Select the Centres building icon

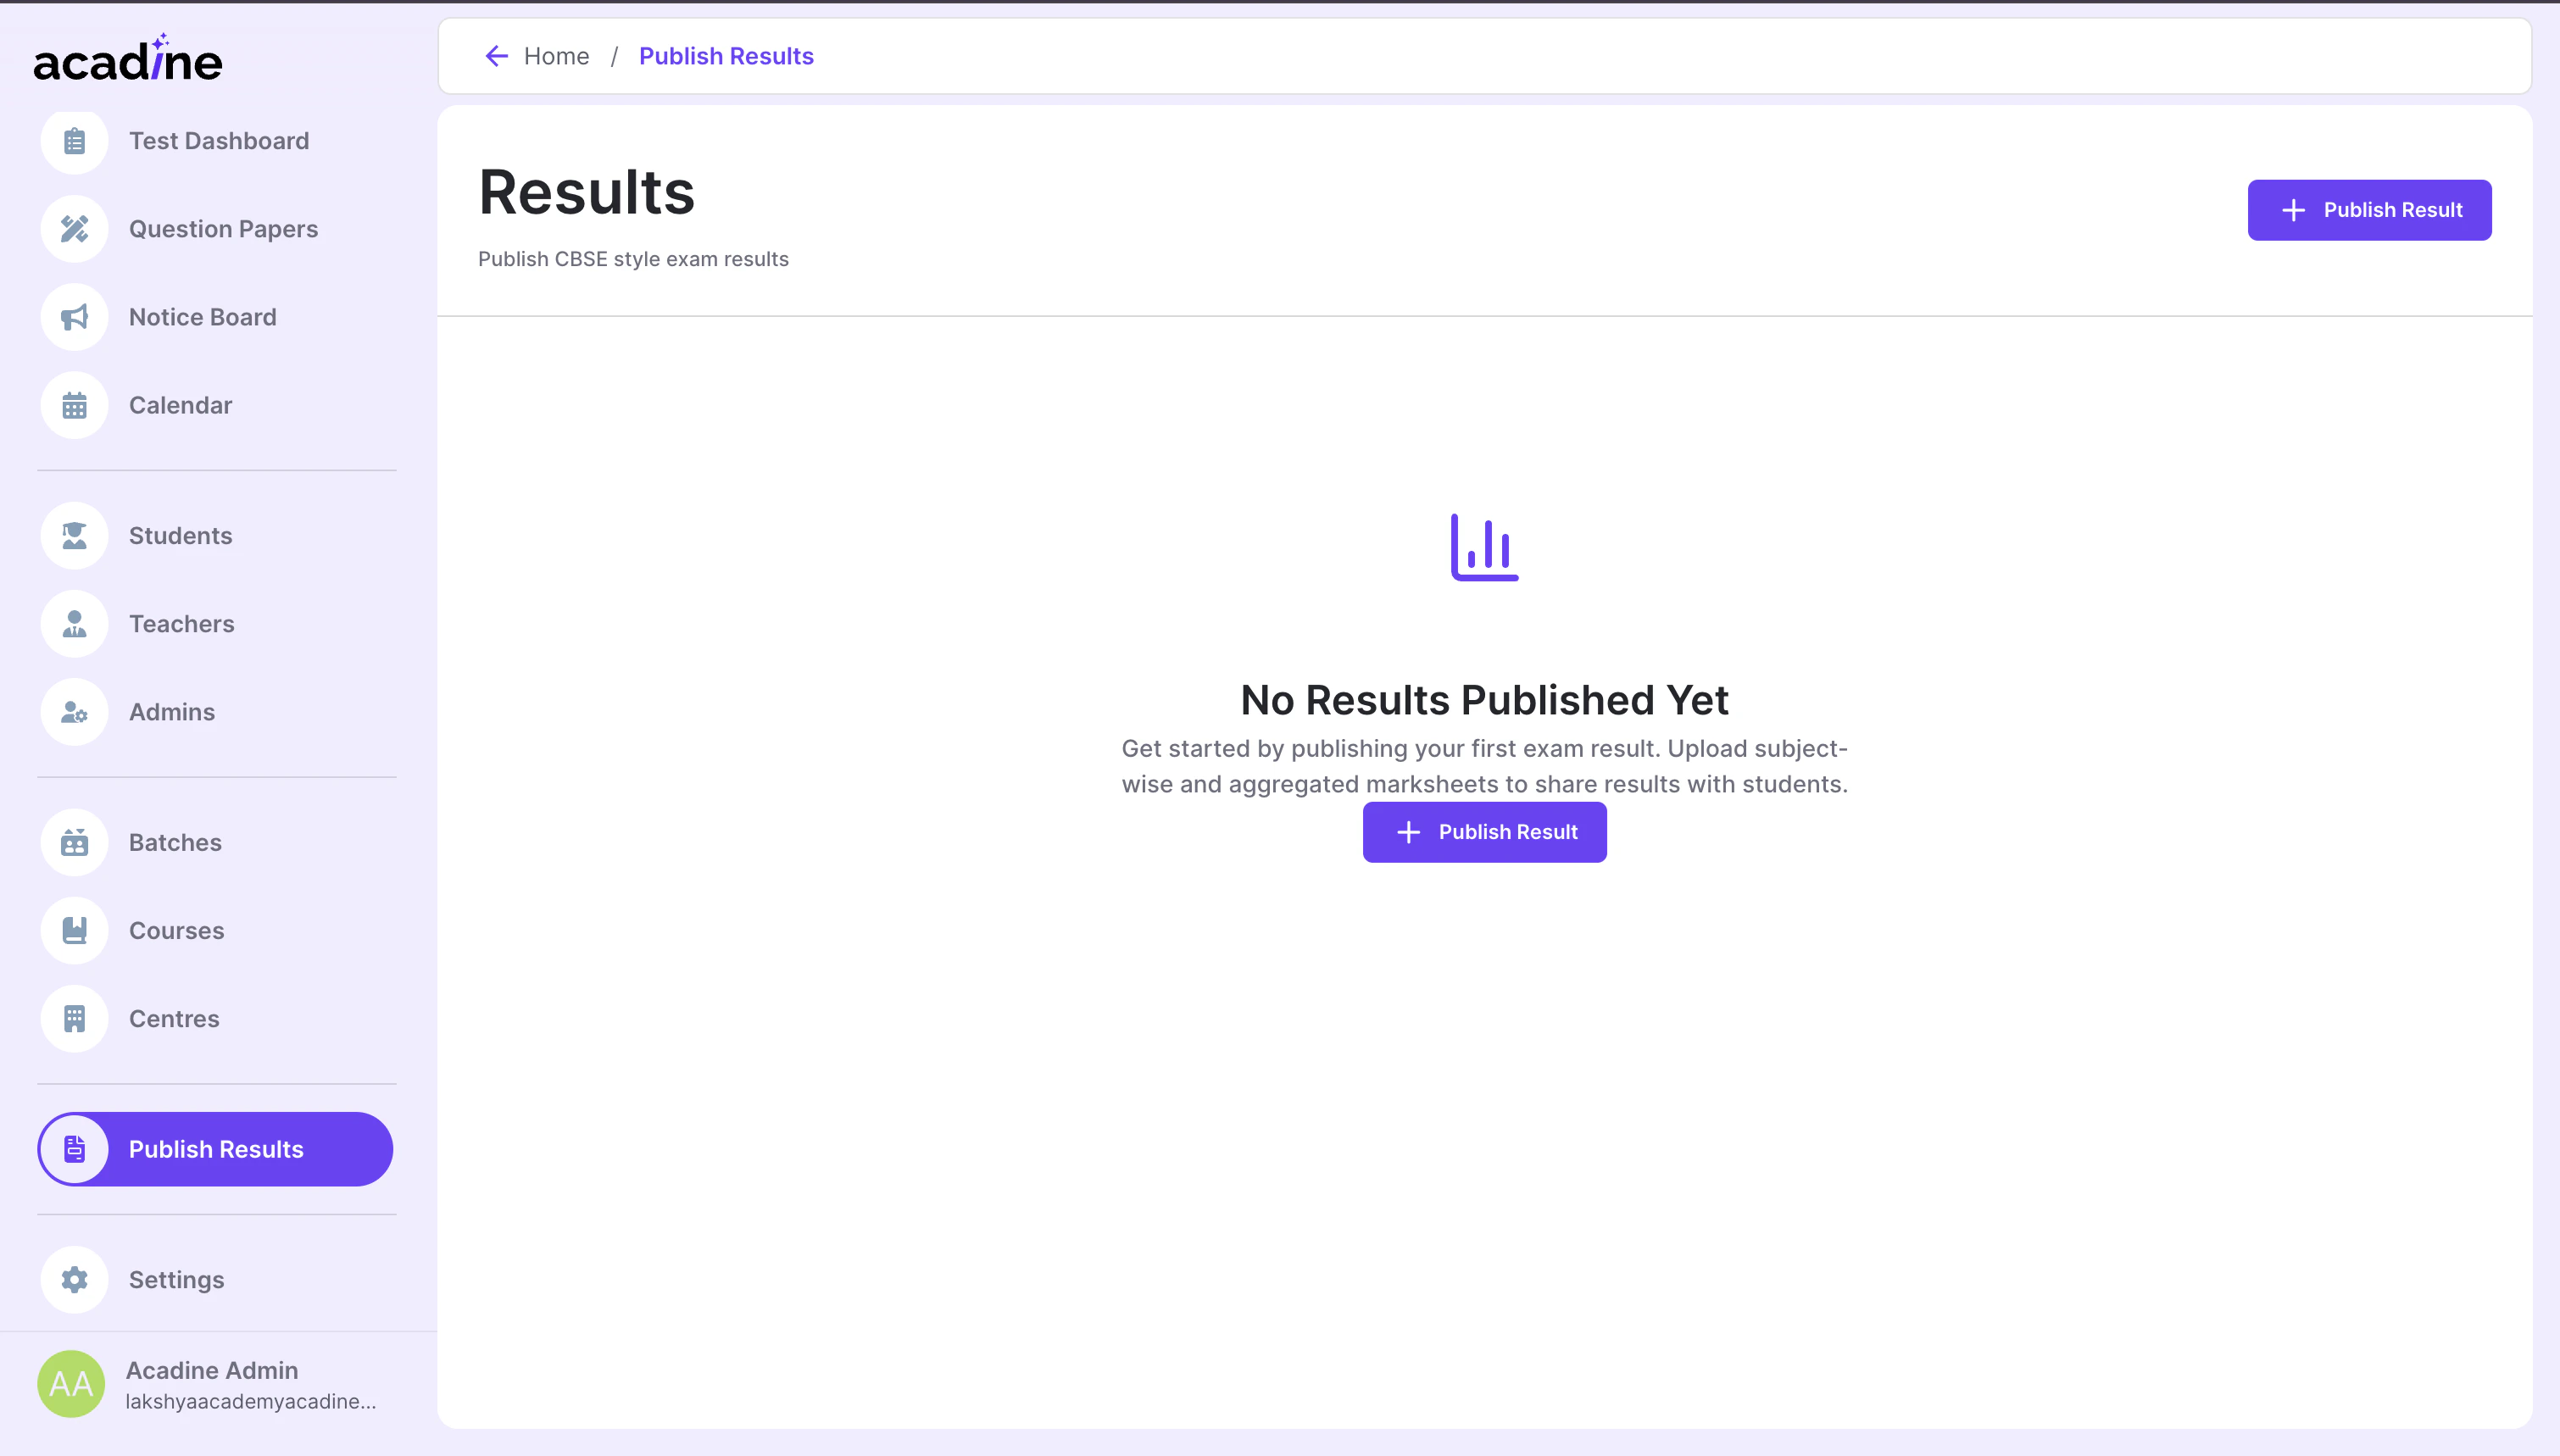[x=74, y=1018]
